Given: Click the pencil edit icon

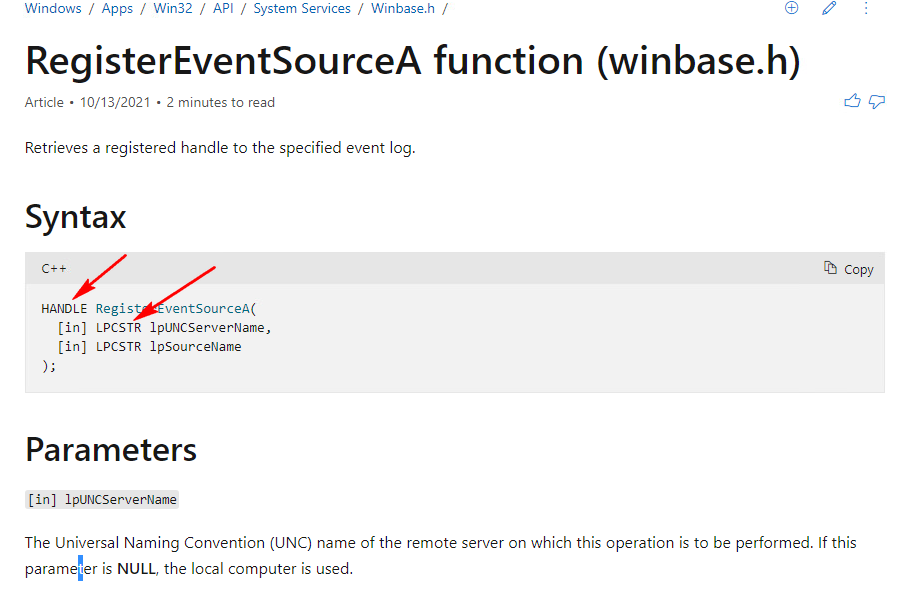Looking at the screenshot, I should coord(829,8).
